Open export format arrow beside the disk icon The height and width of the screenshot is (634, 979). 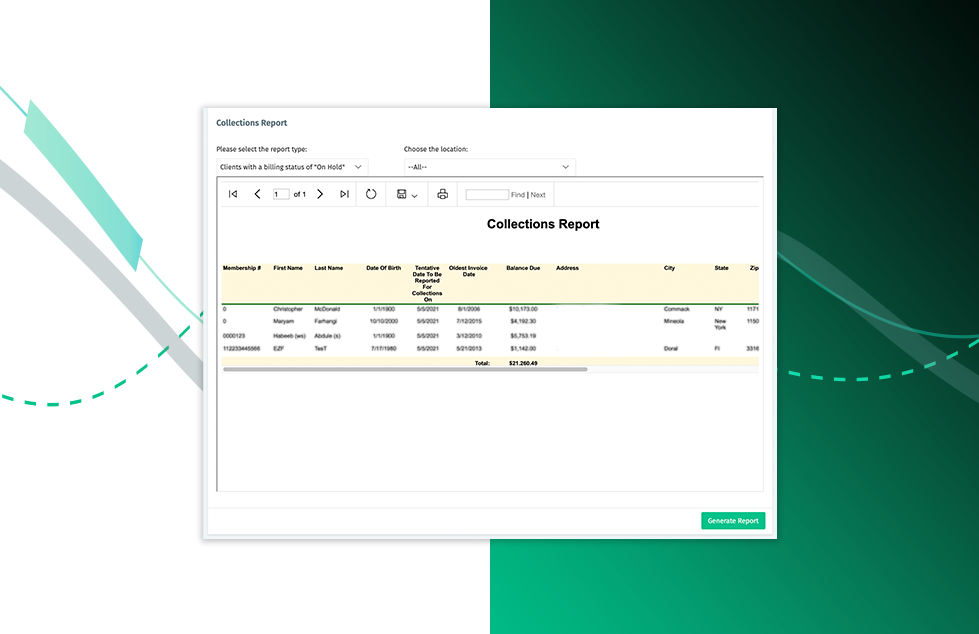coord(414,196)
